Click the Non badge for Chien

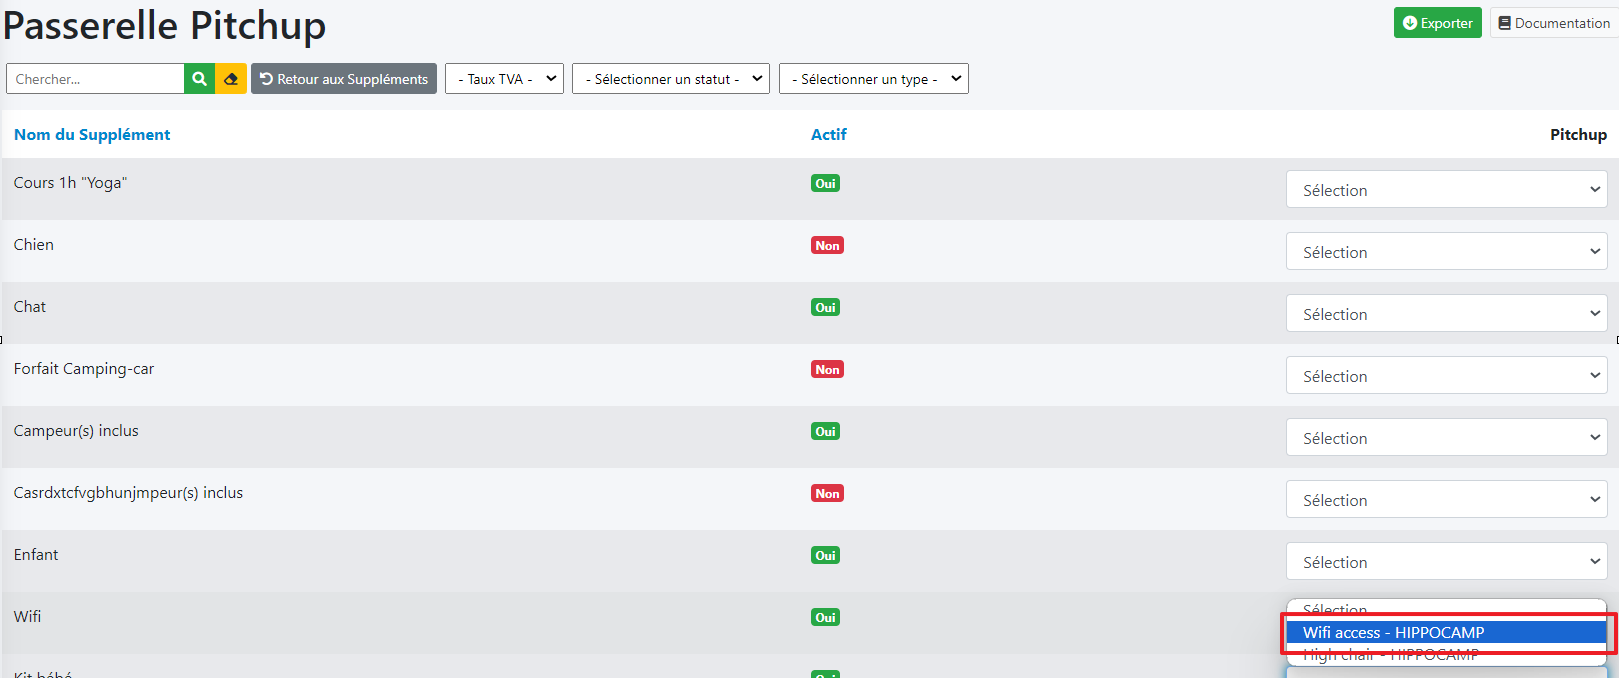click(x=827, y=245)
